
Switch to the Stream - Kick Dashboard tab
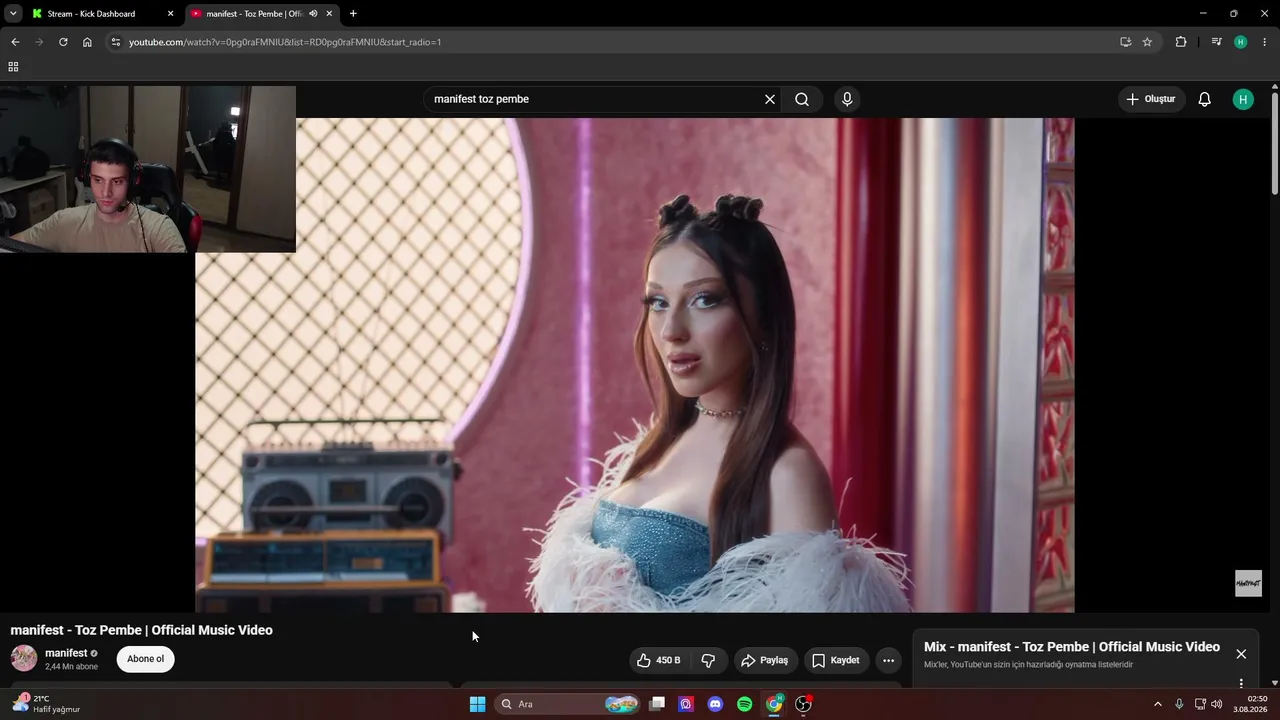pyautogui.click(x=103, y=14)
